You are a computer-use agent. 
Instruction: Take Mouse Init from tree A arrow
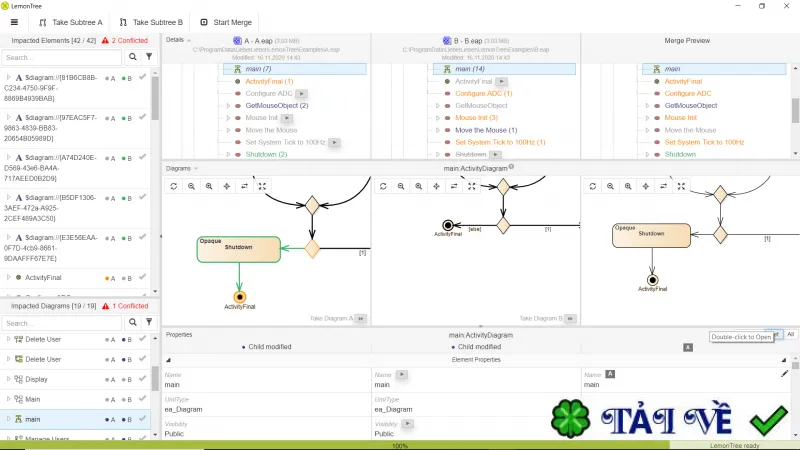[x=287, y=118]
